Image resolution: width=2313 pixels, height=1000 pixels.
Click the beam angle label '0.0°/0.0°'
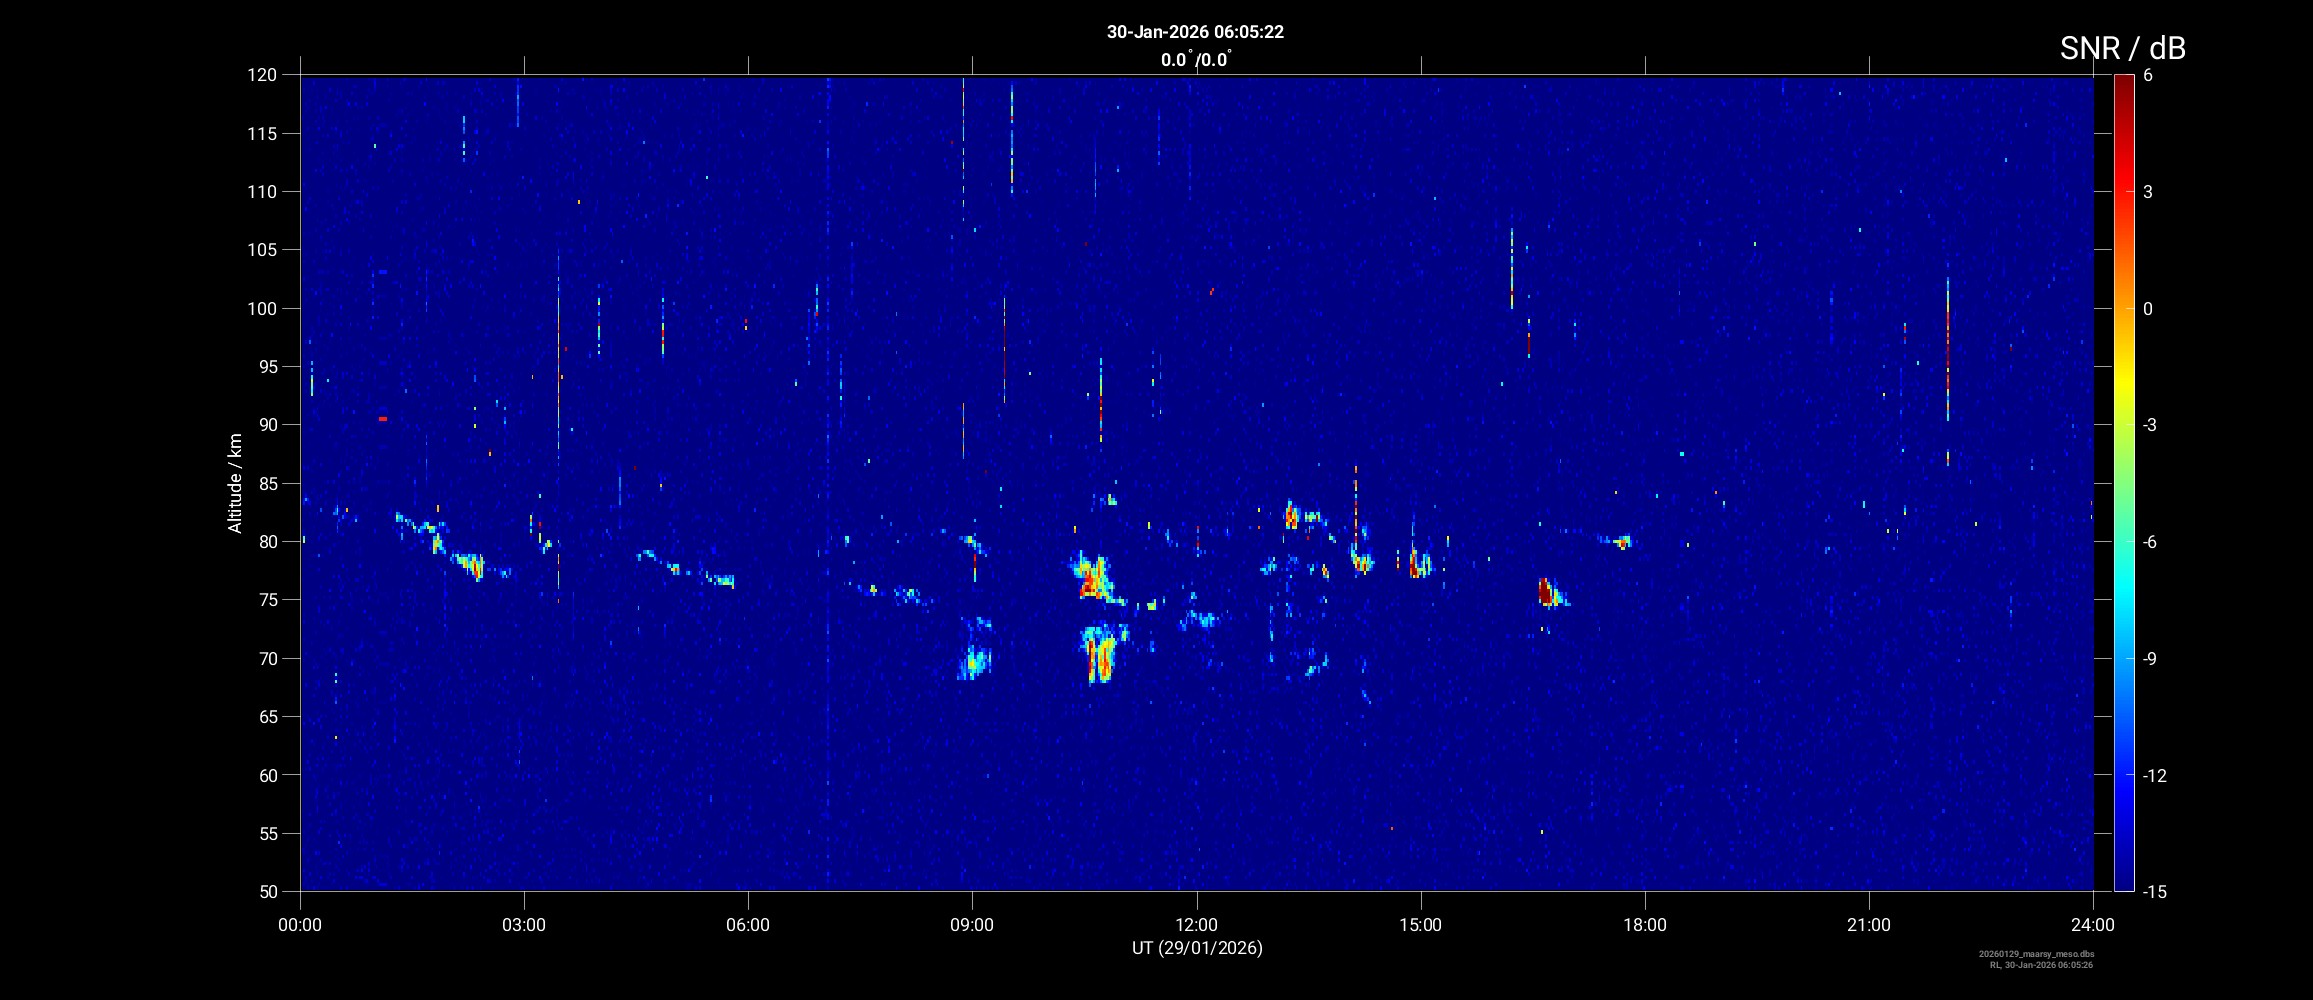(x=1195, y=60)
